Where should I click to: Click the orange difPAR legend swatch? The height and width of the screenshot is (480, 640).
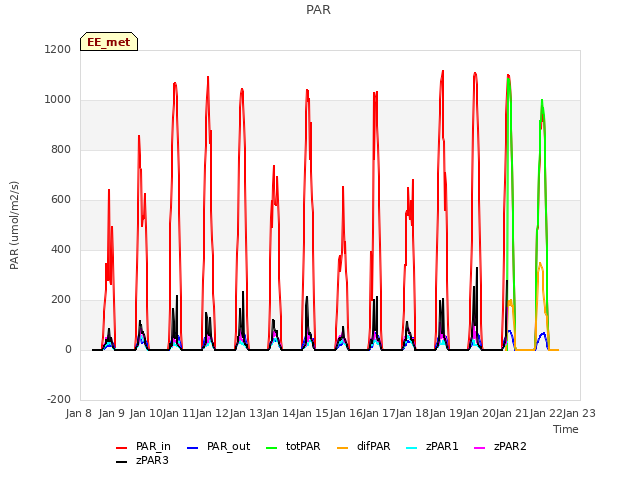342,448
